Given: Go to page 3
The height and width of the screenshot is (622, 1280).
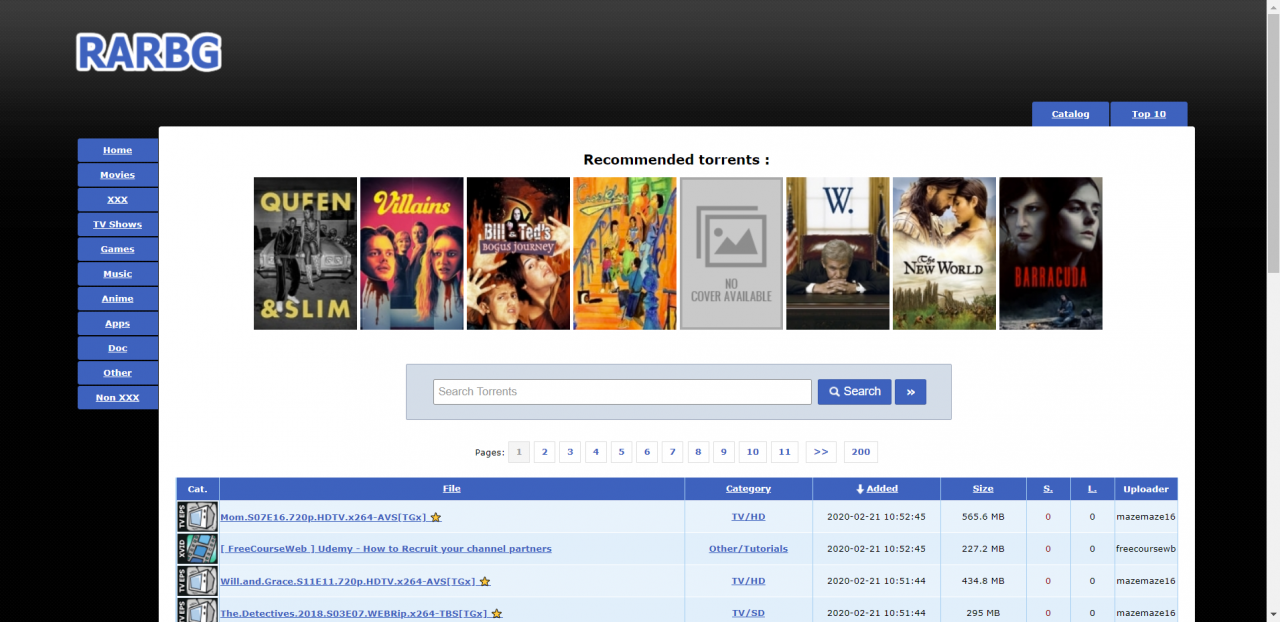Looking at the screenshot, I should tap(570, 452).
